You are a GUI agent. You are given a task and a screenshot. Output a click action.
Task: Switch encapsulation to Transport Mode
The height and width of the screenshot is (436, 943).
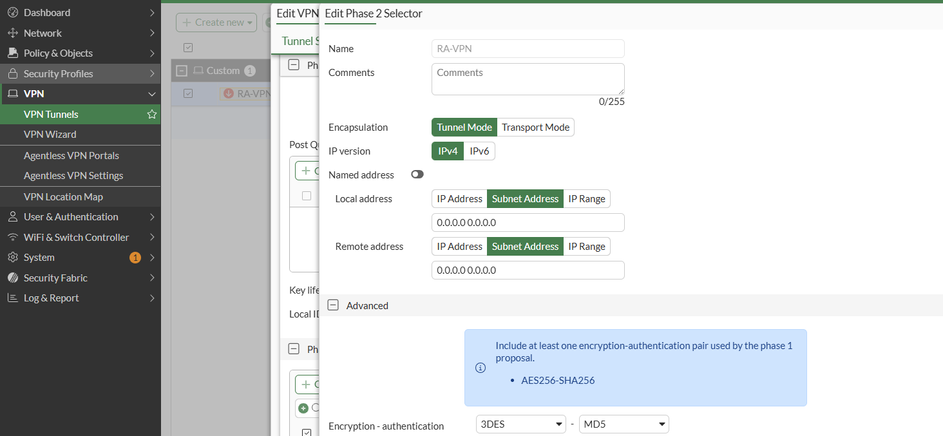click(x=535, y=128)
